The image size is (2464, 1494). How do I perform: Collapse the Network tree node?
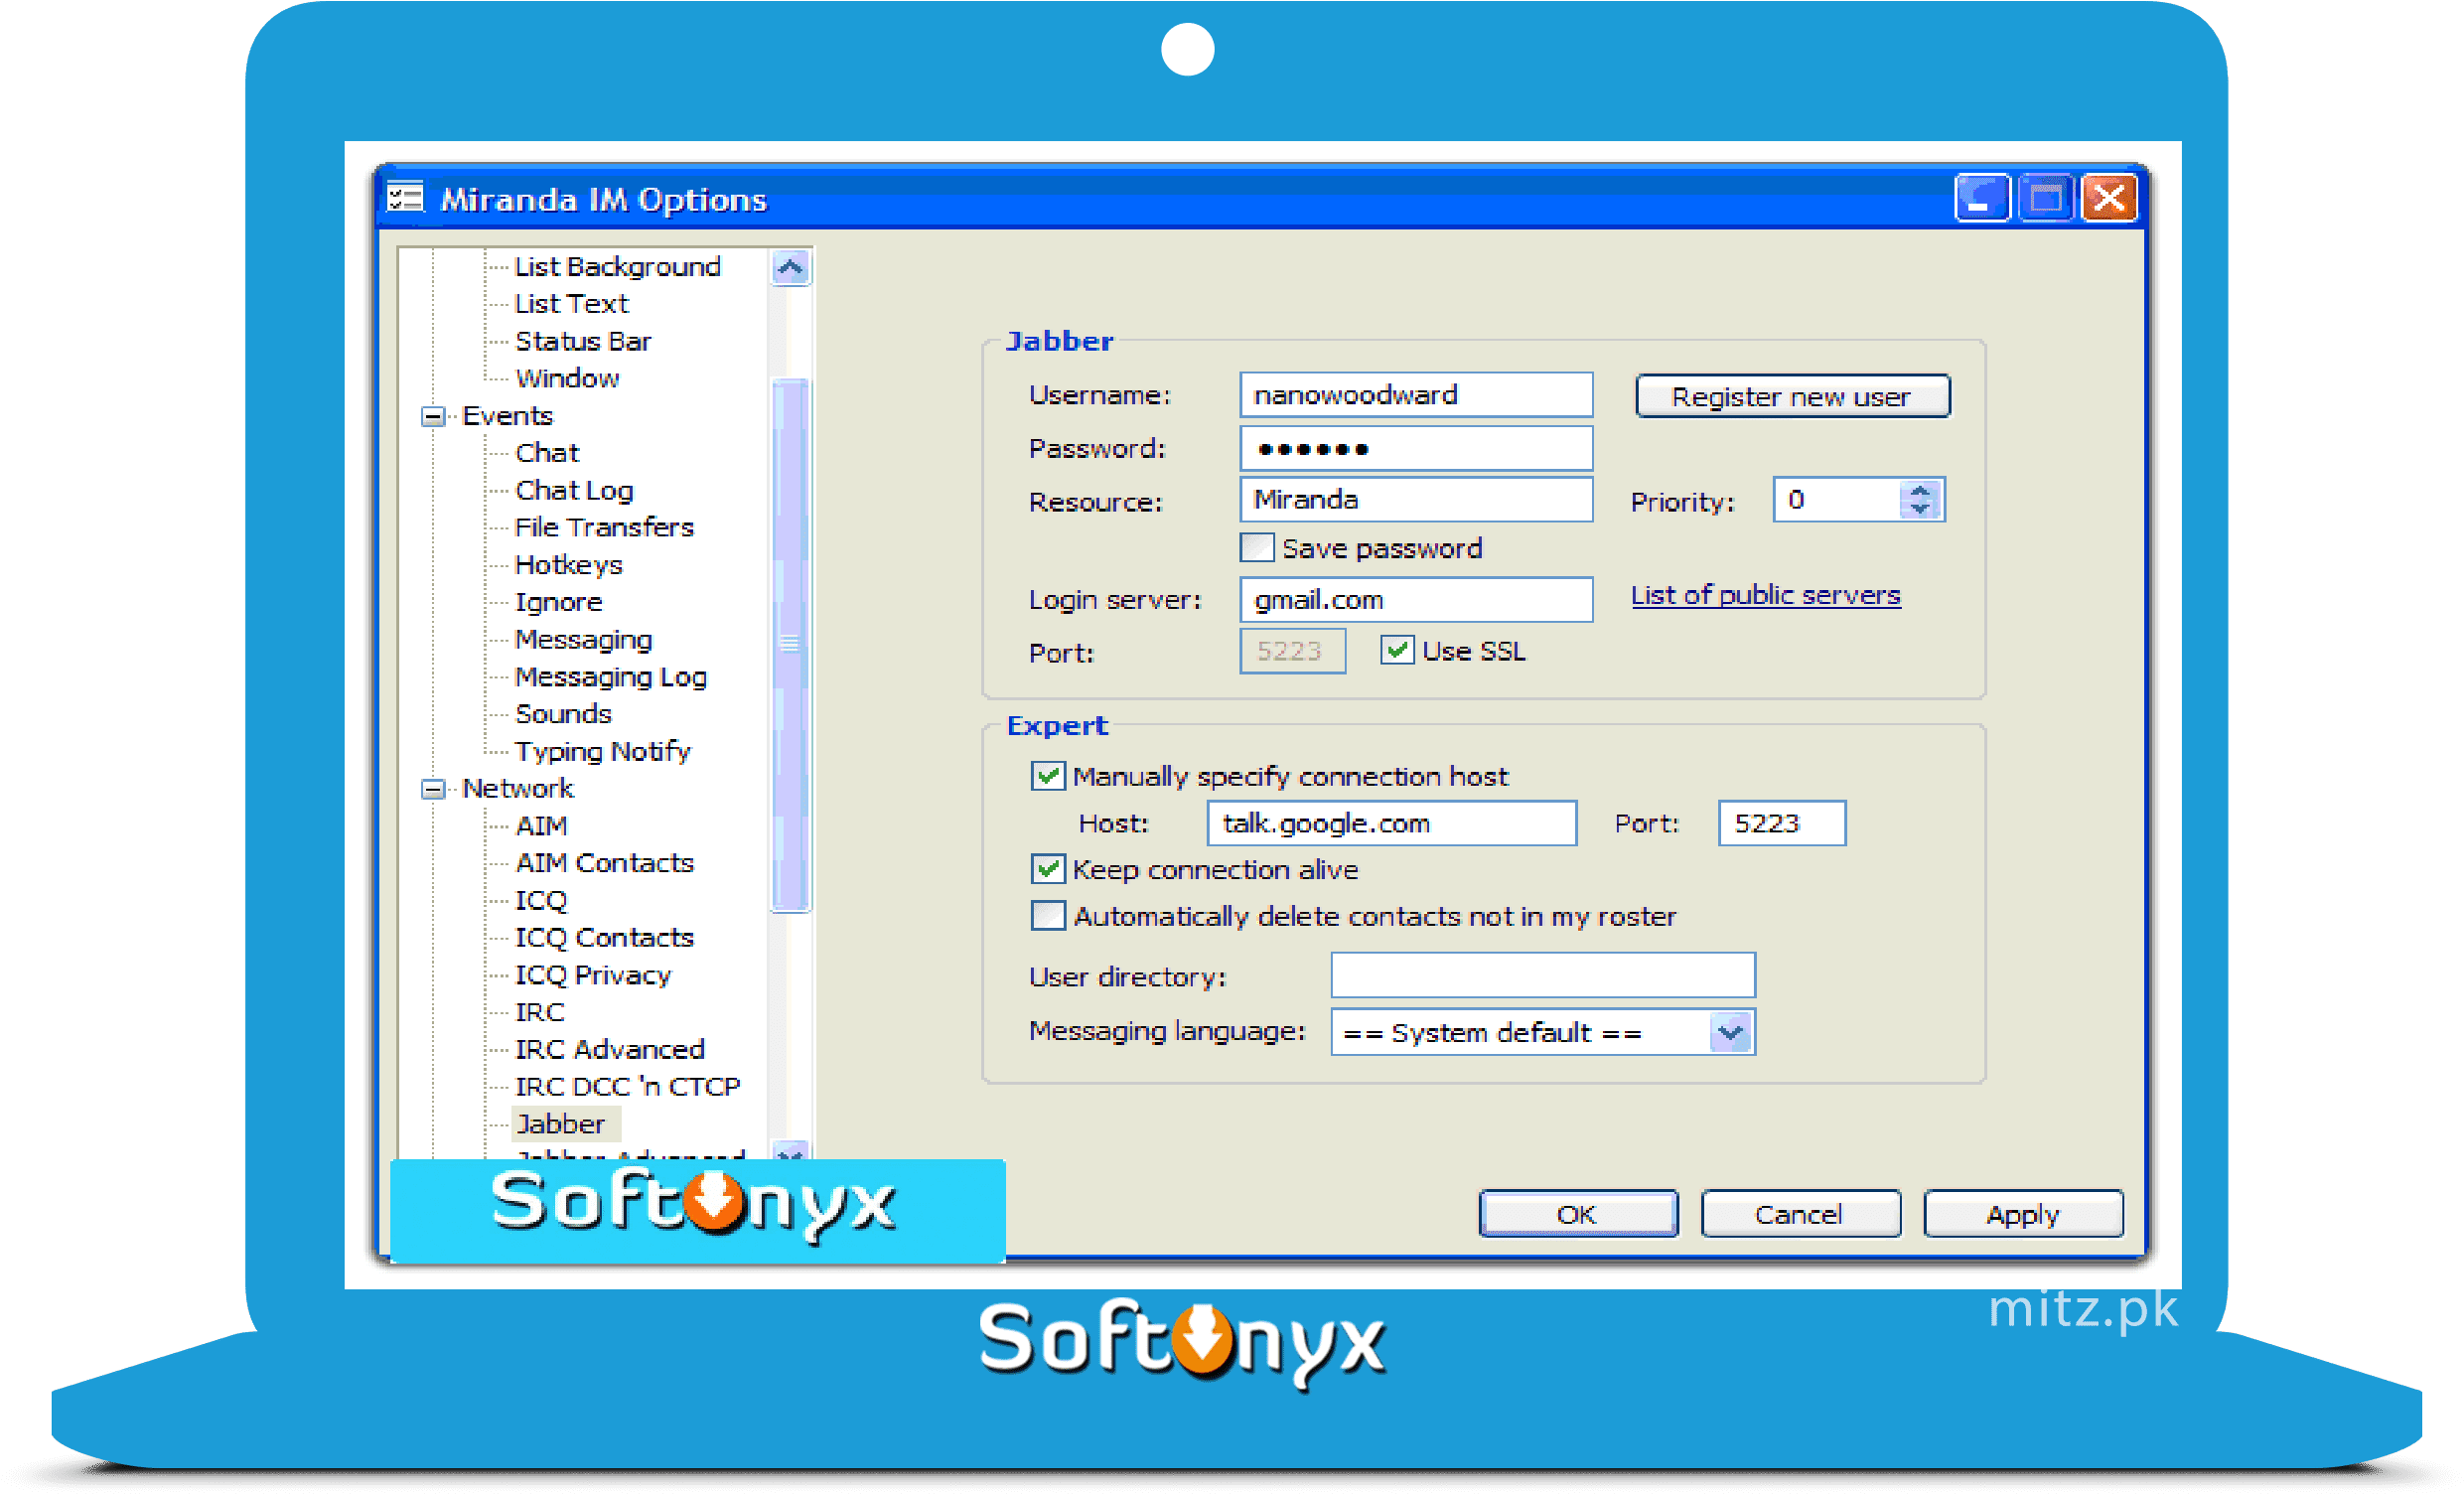pyautogui.click(x=433, y=789)
